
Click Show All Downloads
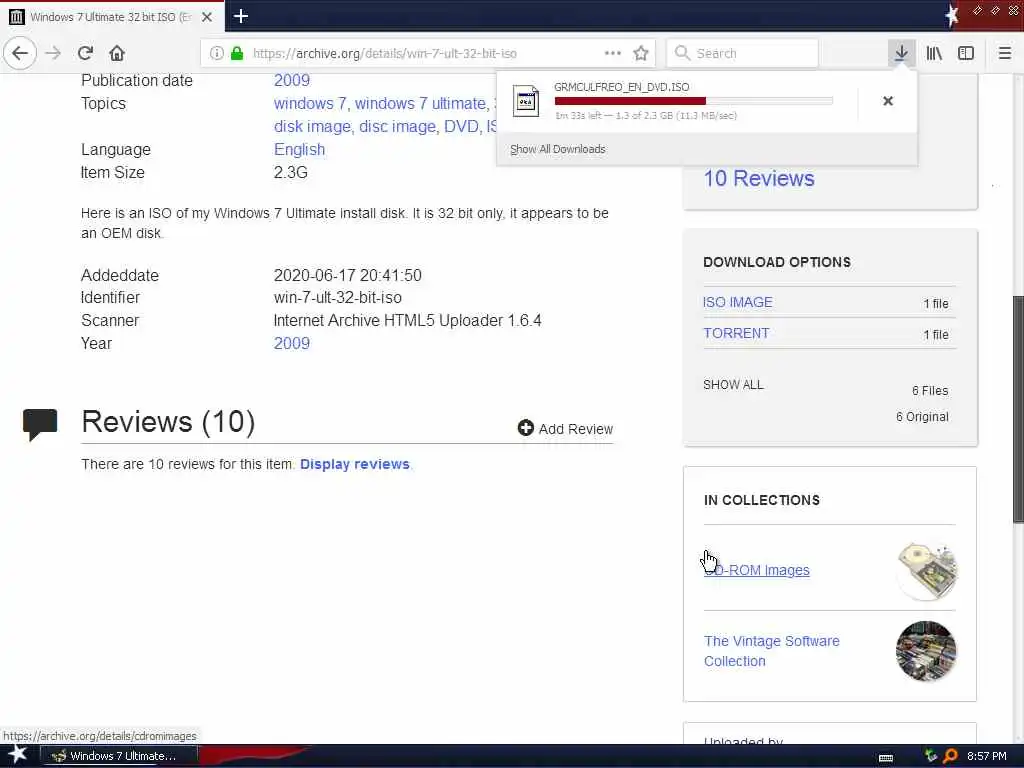[558, 149]
